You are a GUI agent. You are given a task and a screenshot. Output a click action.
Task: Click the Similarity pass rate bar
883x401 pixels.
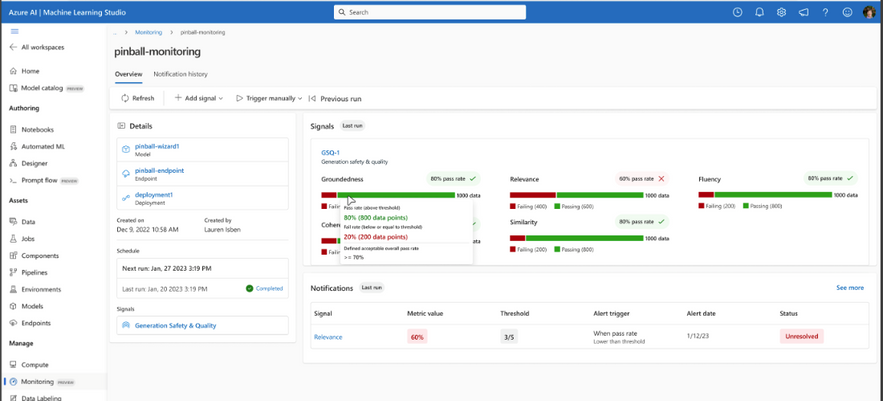click(577, 238)
